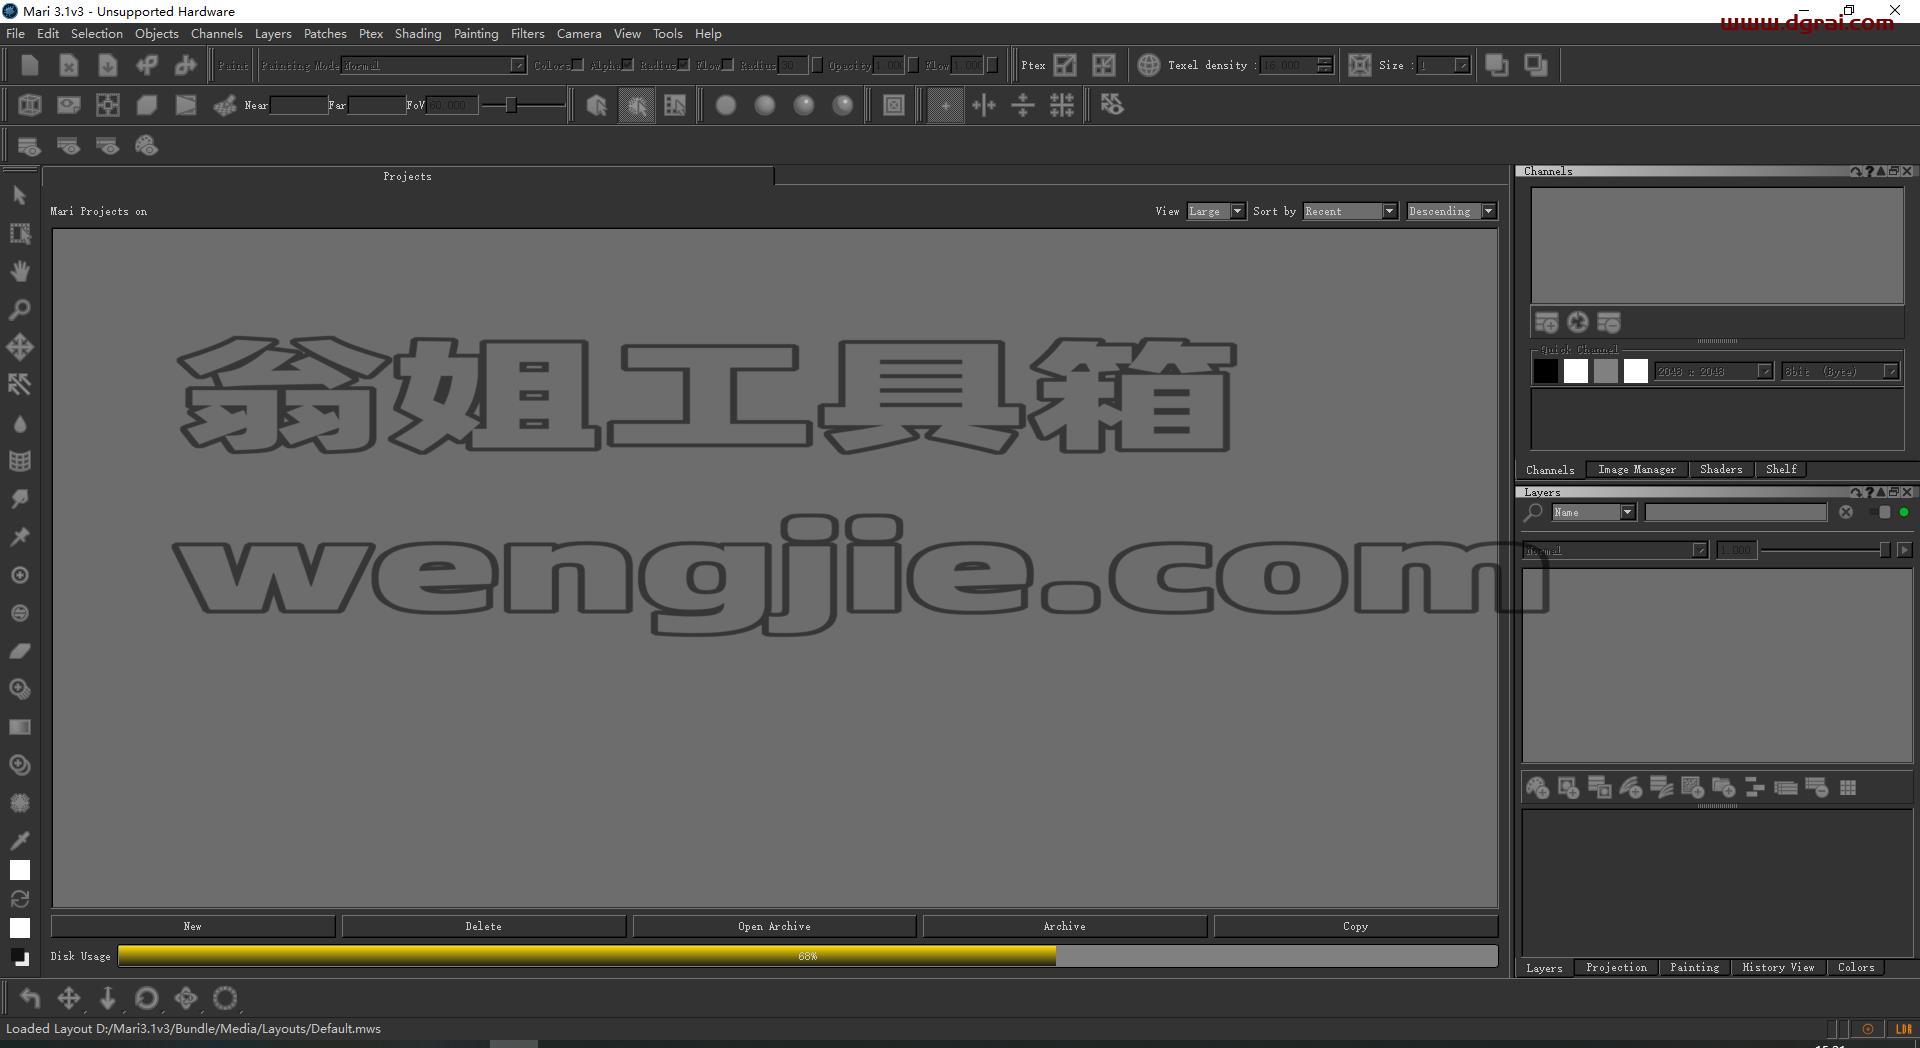
Task: Click the Near clipping input field
Action: [298, 105]
